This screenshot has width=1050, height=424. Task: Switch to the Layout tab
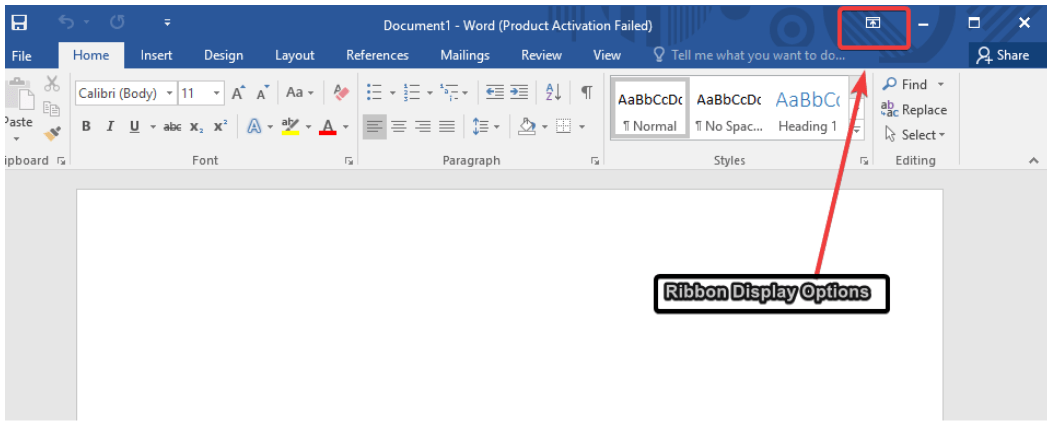coord(295,56)
